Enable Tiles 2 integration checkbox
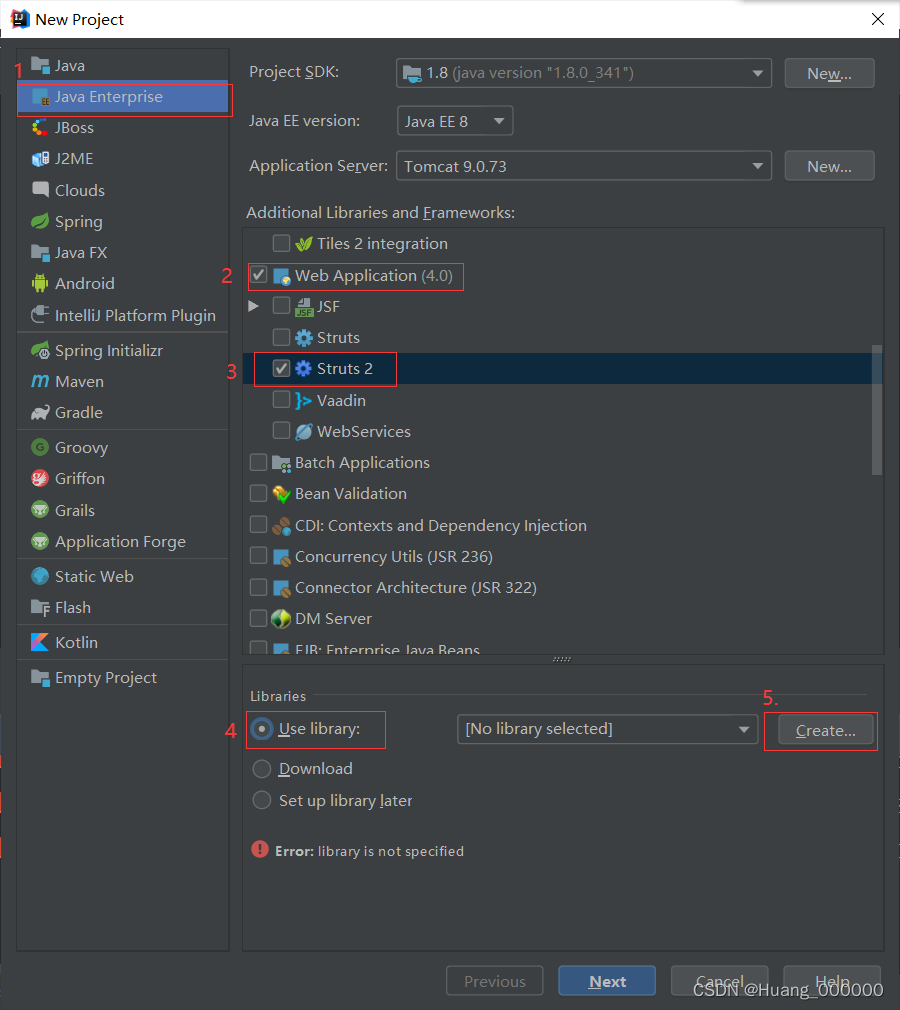 coord(281,243)
